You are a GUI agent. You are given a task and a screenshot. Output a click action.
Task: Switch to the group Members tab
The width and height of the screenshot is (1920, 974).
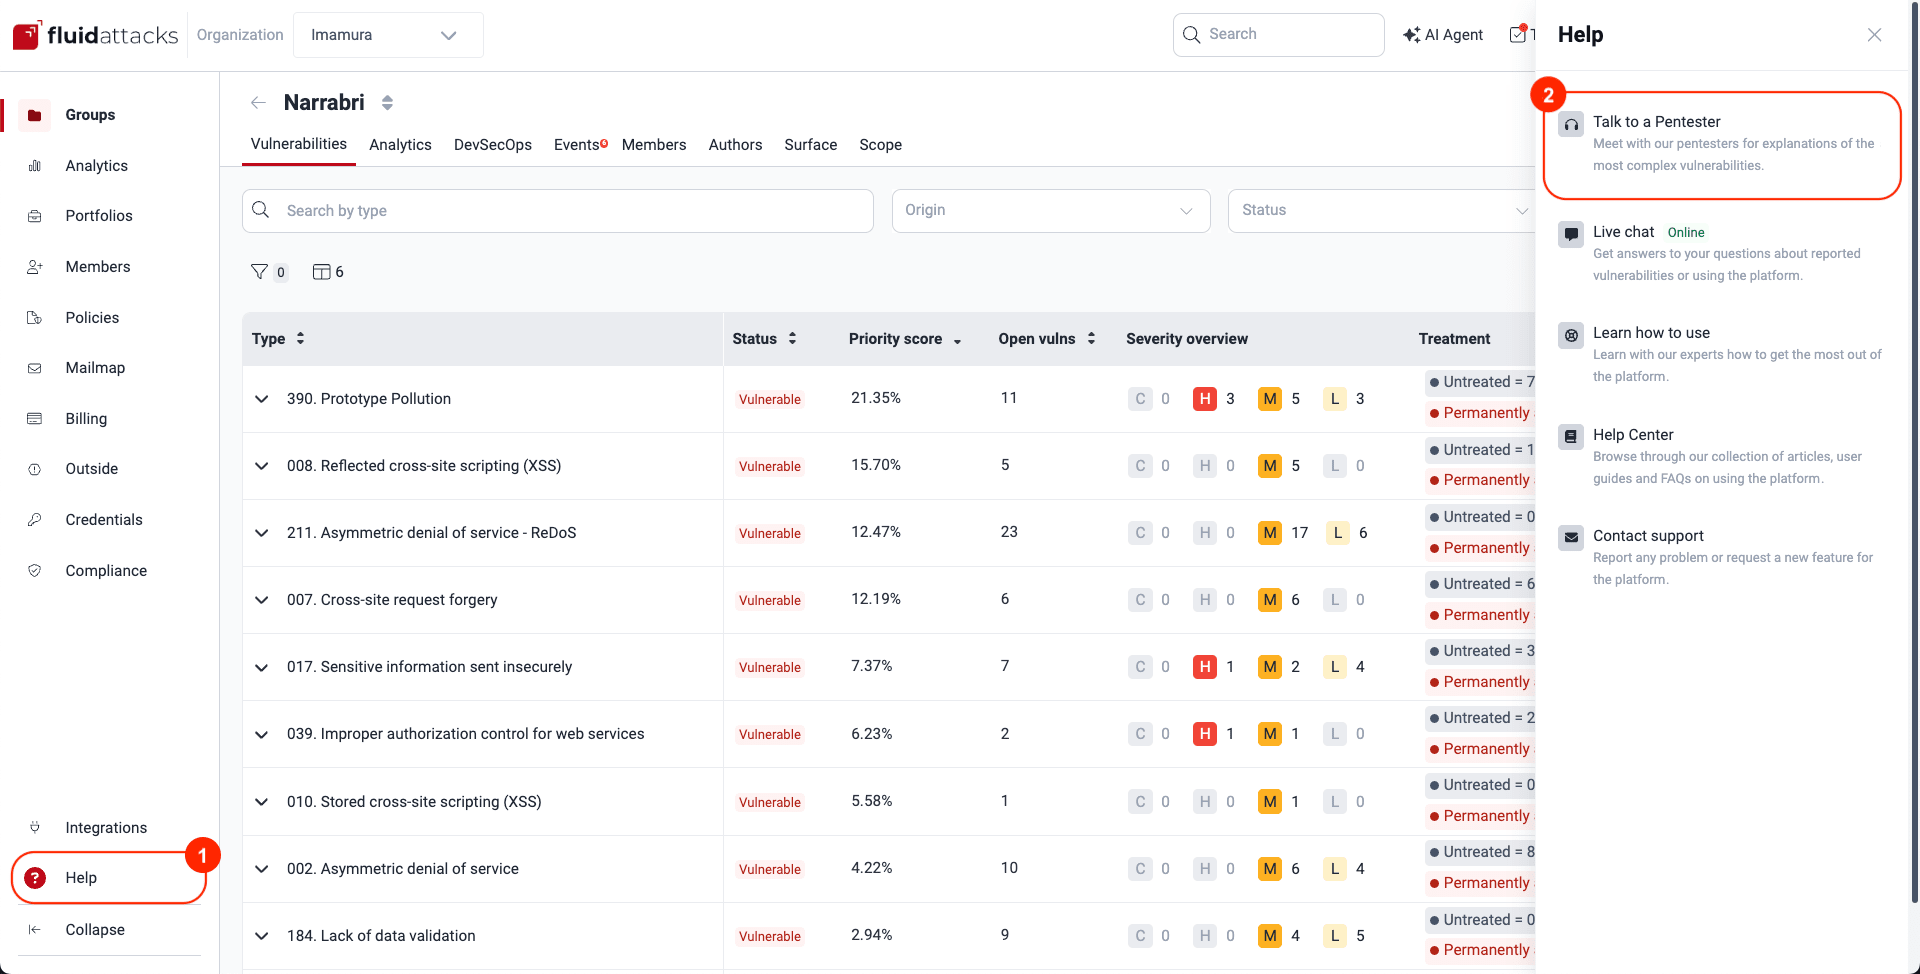point(654,145)
